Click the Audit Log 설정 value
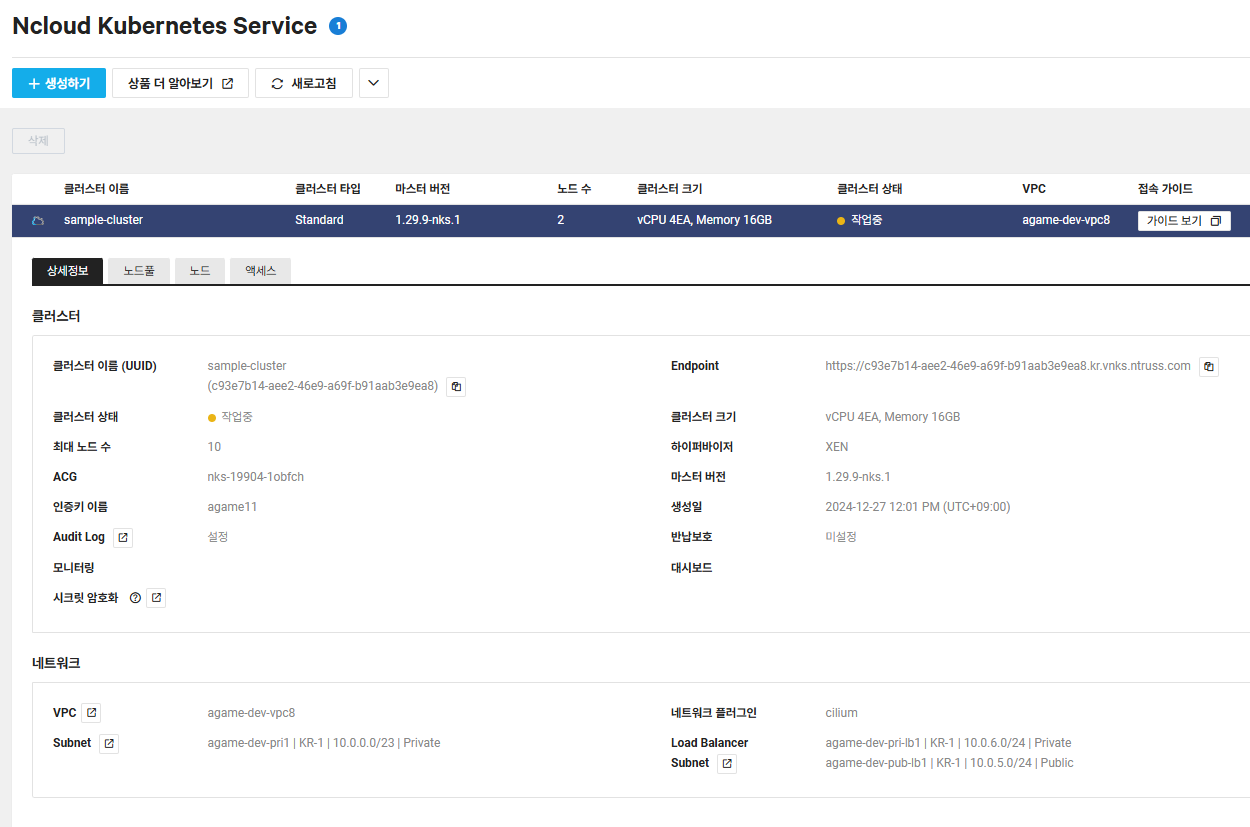 click(218, 537)
